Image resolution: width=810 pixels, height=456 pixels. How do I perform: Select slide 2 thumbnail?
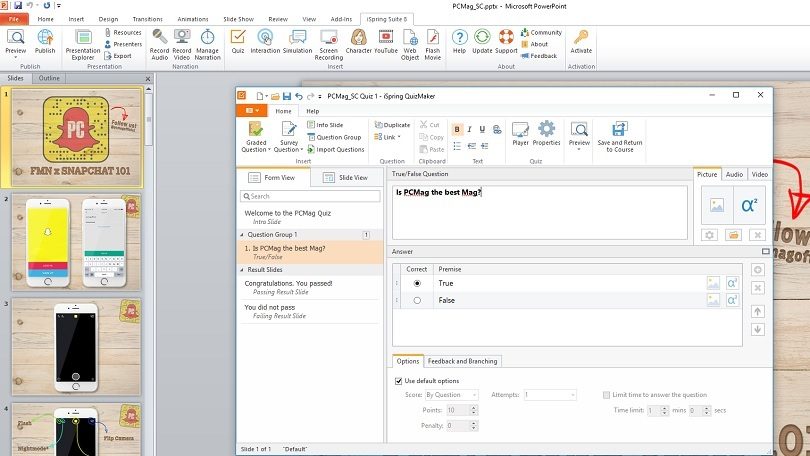[x=76, y=242]
